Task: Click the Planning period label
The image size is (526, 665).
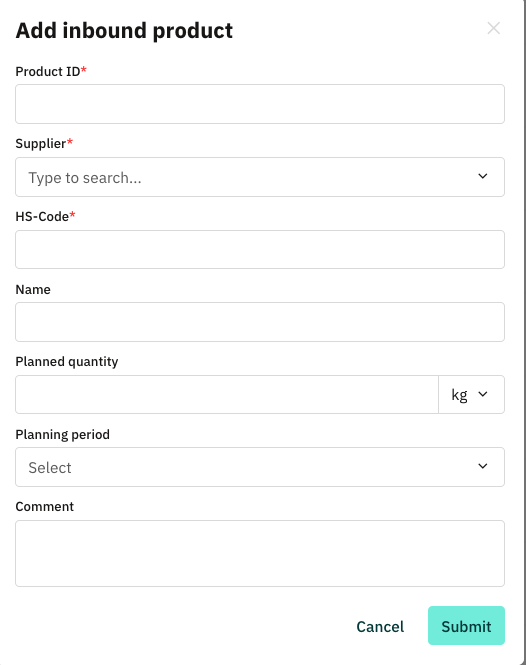Action: 62,434
